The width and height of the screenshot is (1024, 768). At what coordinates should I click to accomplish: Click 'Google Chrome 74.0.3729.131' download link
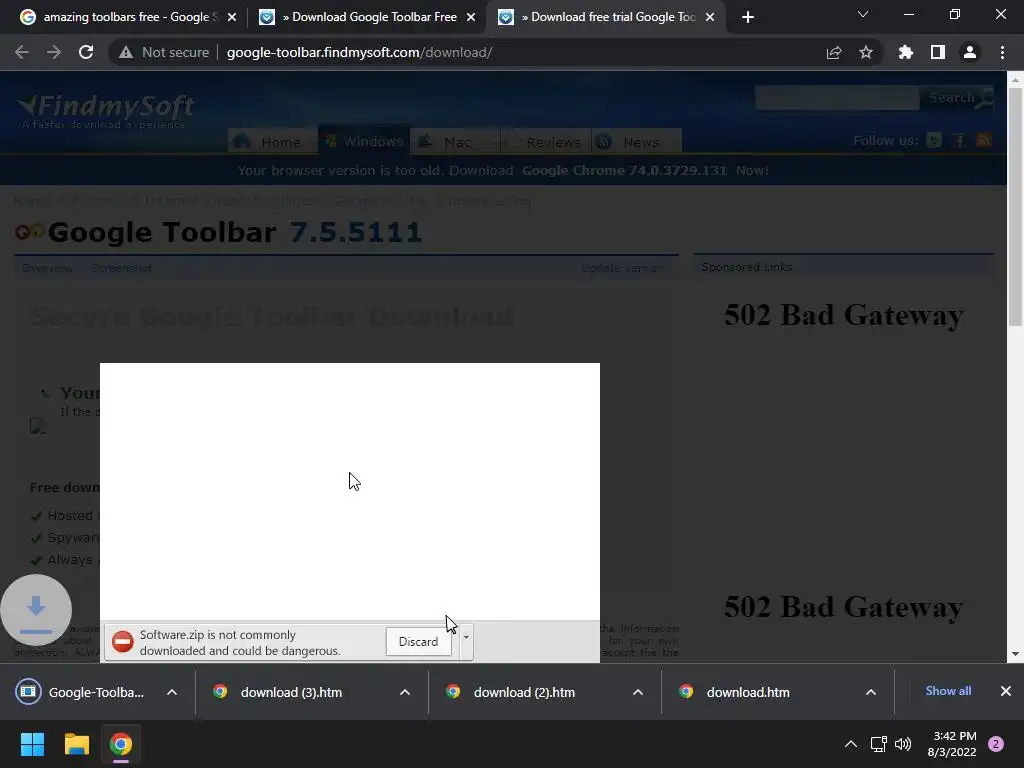(x=624, y=170)
